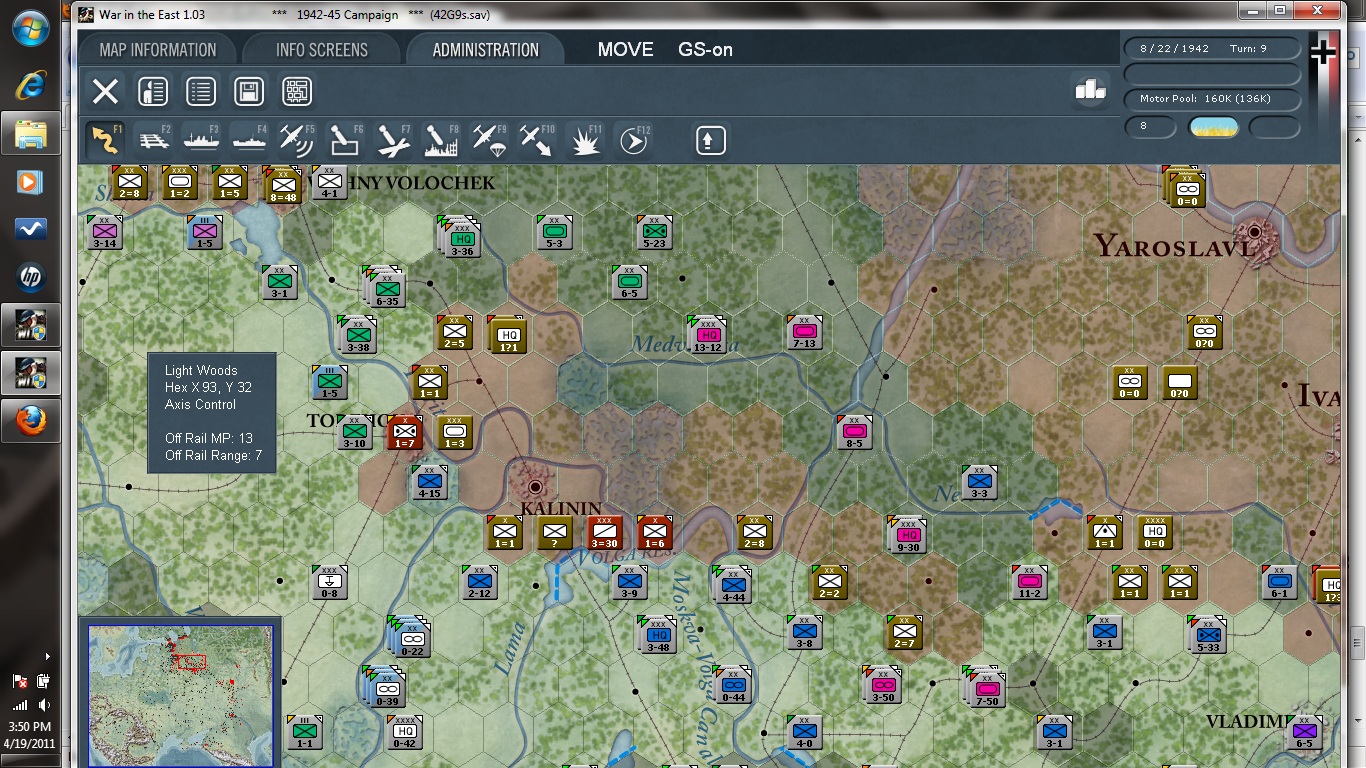Open the HP taskbar application

pyautogui.click(x=30, y=277)
